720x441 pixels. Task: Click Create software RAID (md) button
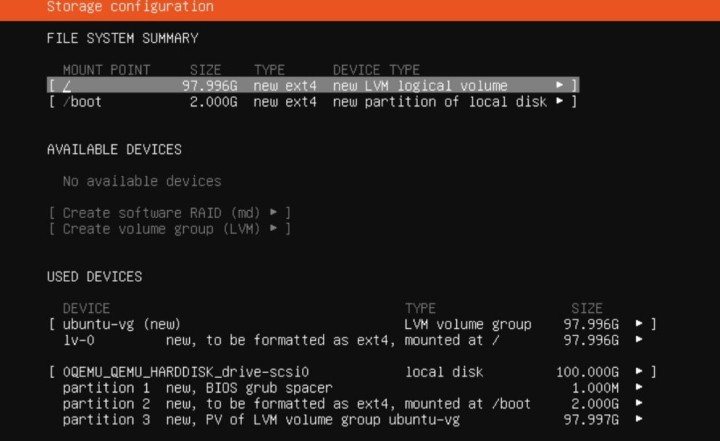170,213
